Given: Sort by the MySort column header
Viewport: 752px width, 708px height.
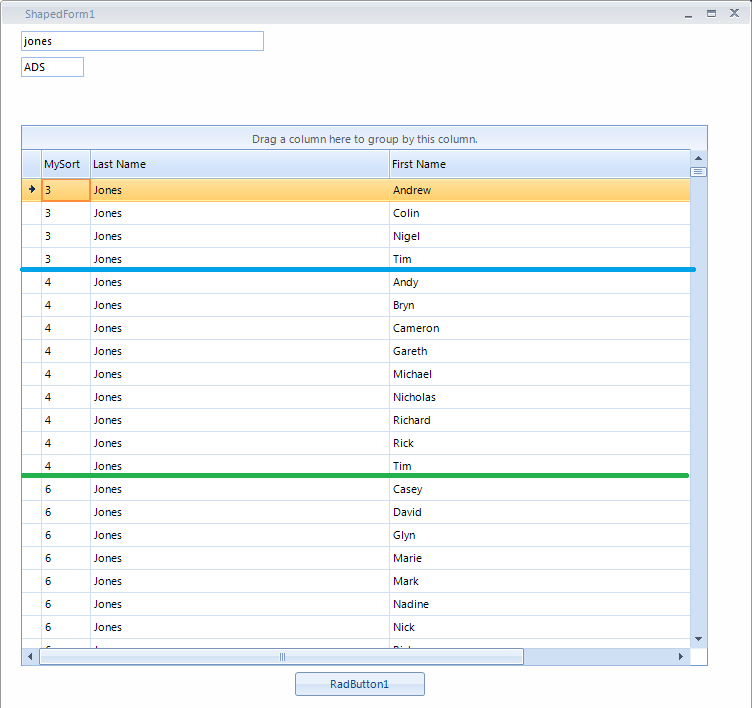Looking at the screenshot, I should (x=66, y=164).
